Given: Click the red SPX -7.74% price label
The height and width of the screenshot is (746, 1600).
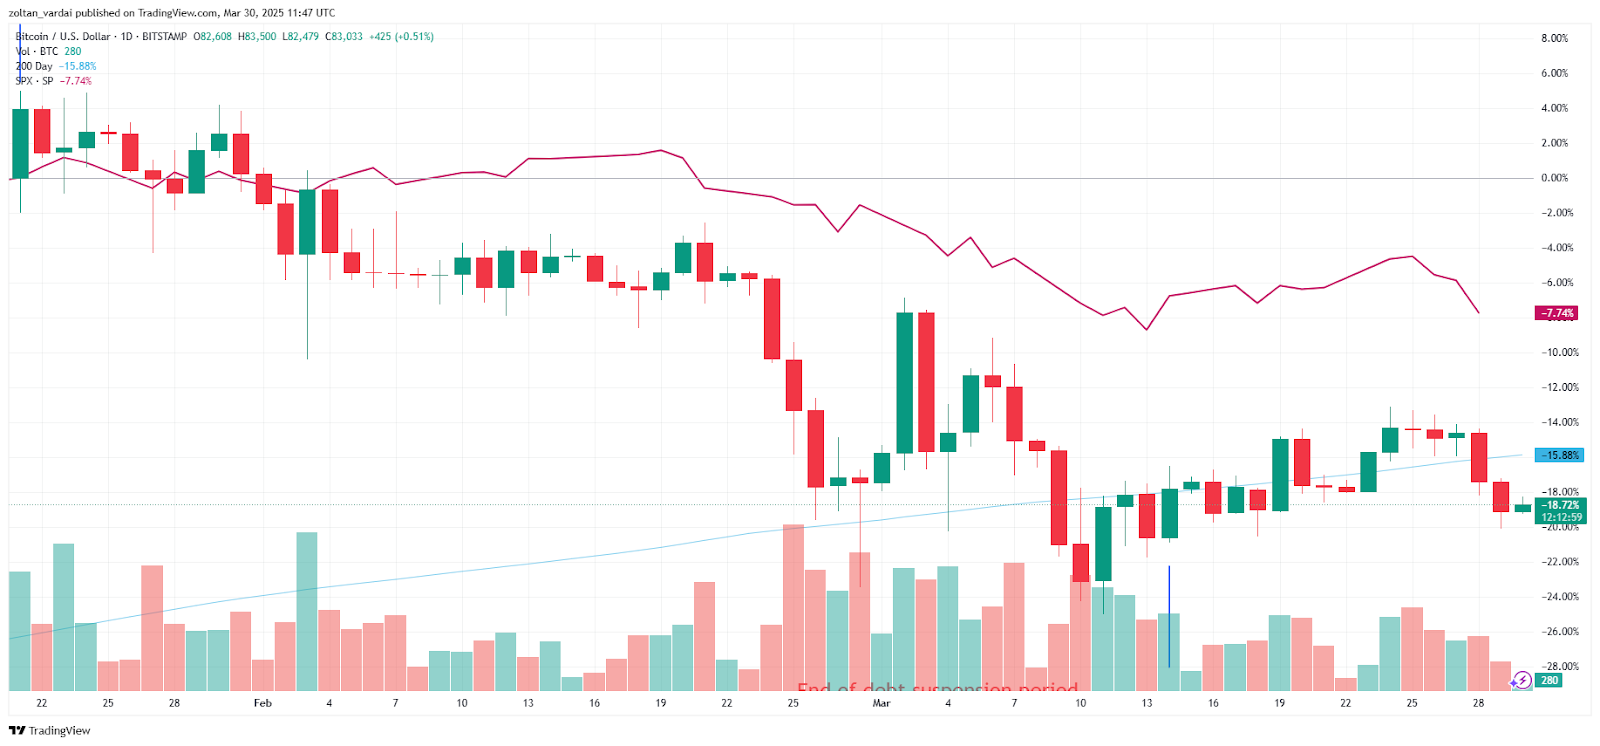Looking at the screenshot, I should tap(1557, 313).
